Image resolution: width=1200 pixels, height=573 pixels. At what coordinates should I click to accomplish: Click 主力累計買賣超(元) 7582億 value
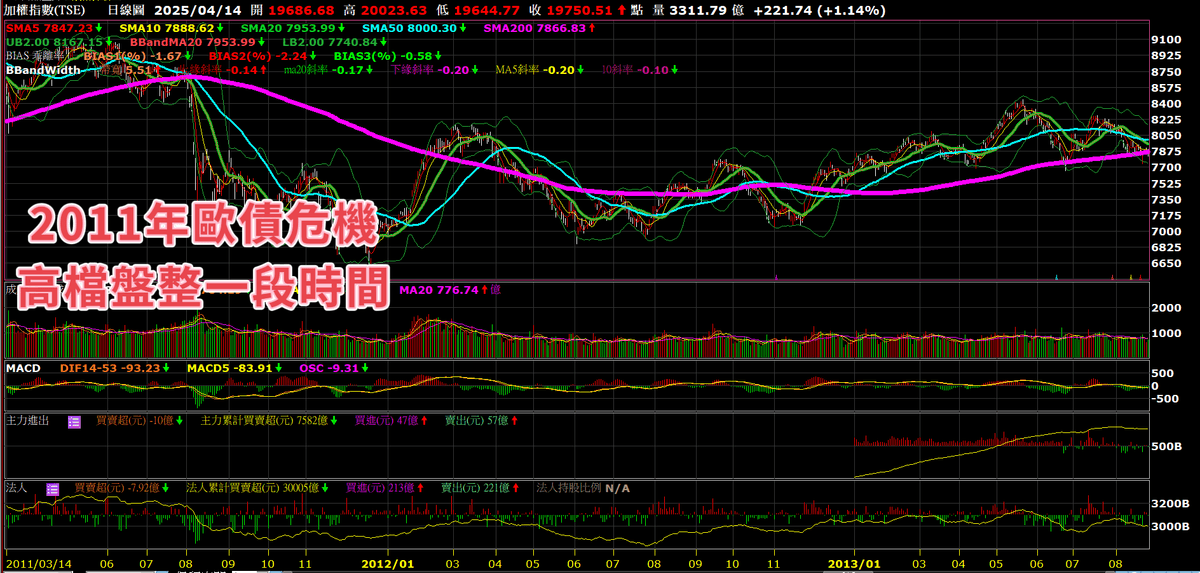[265, 423]
